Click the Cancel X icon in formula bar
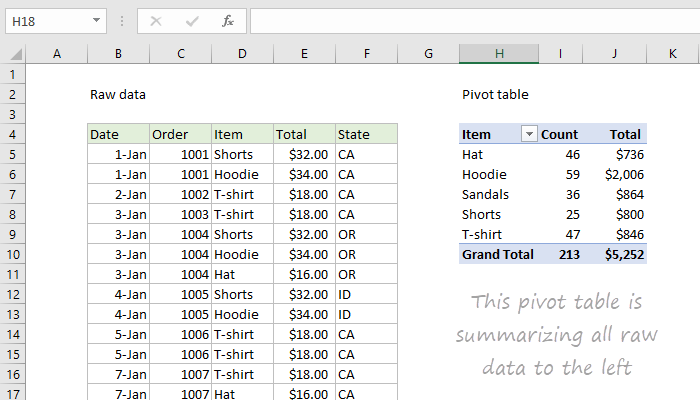 click(156, 20)
